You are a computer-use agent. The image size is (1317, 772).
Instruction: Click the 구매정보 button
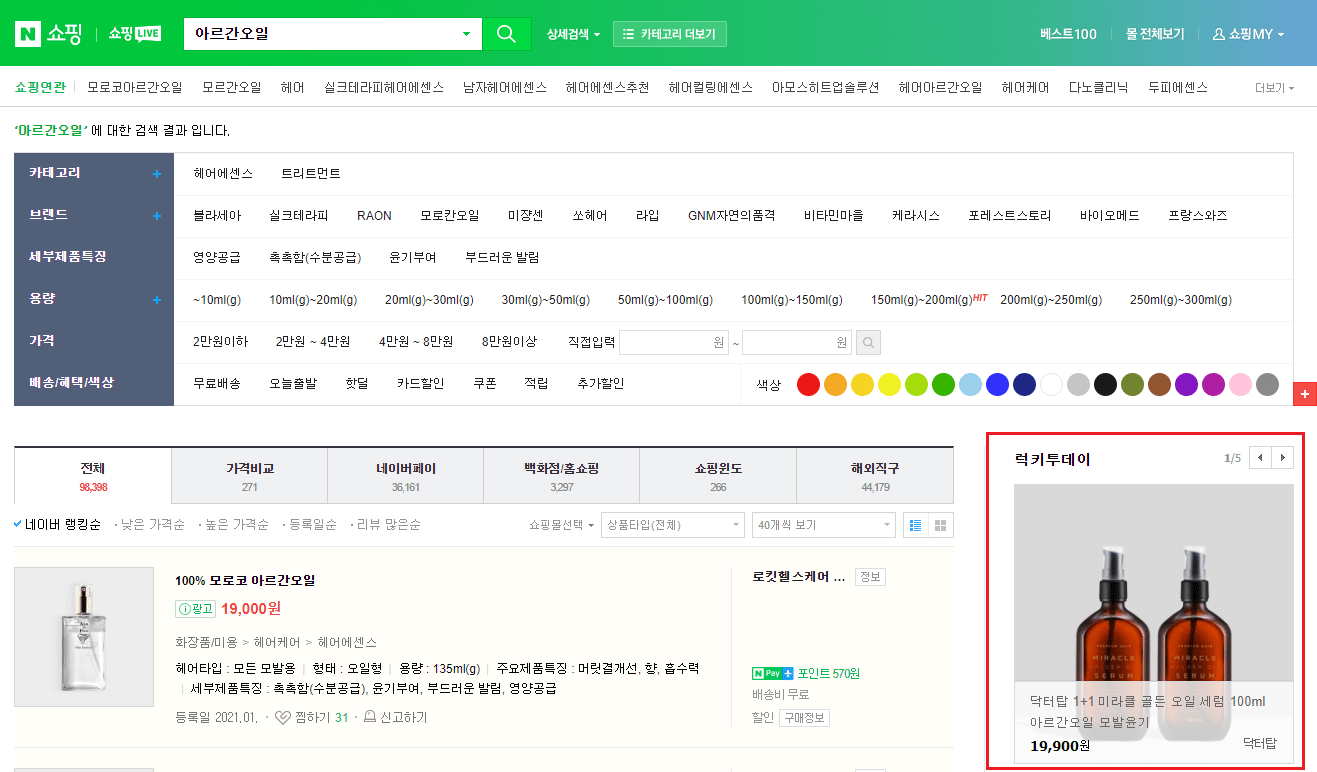[805, 718]
